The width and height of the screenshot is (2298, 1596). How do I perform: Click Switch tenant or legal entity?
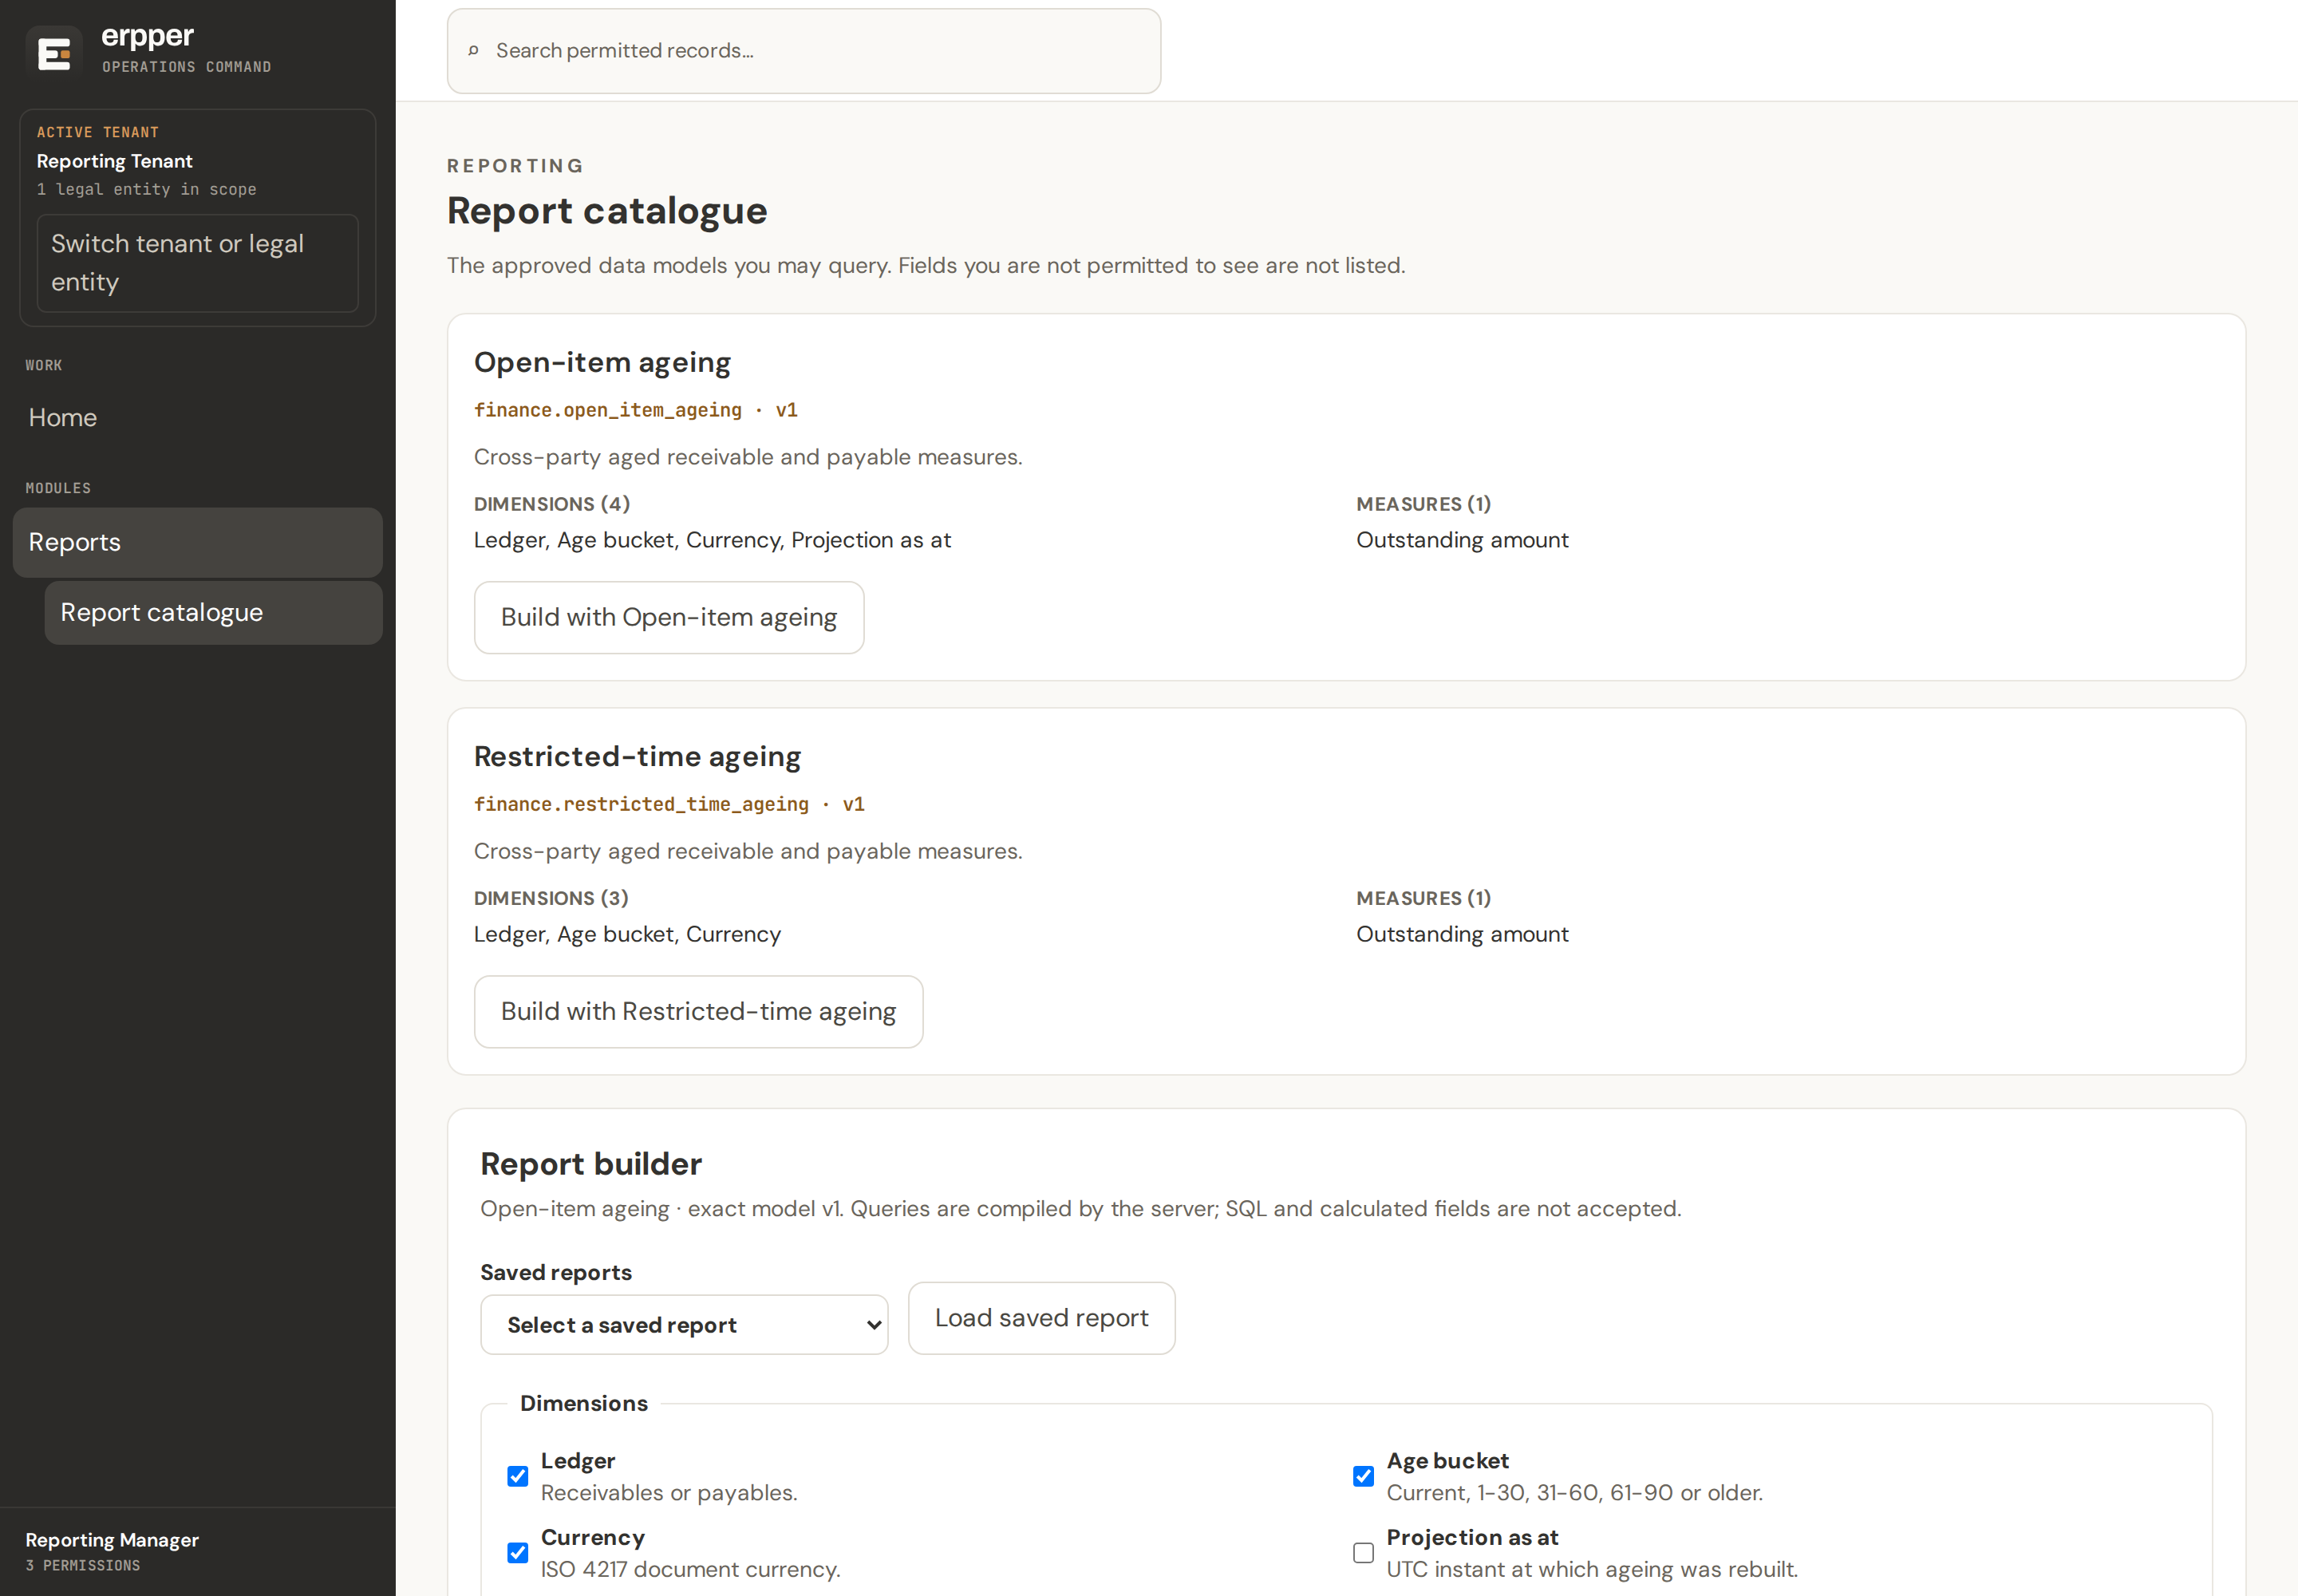click(198, 263)
